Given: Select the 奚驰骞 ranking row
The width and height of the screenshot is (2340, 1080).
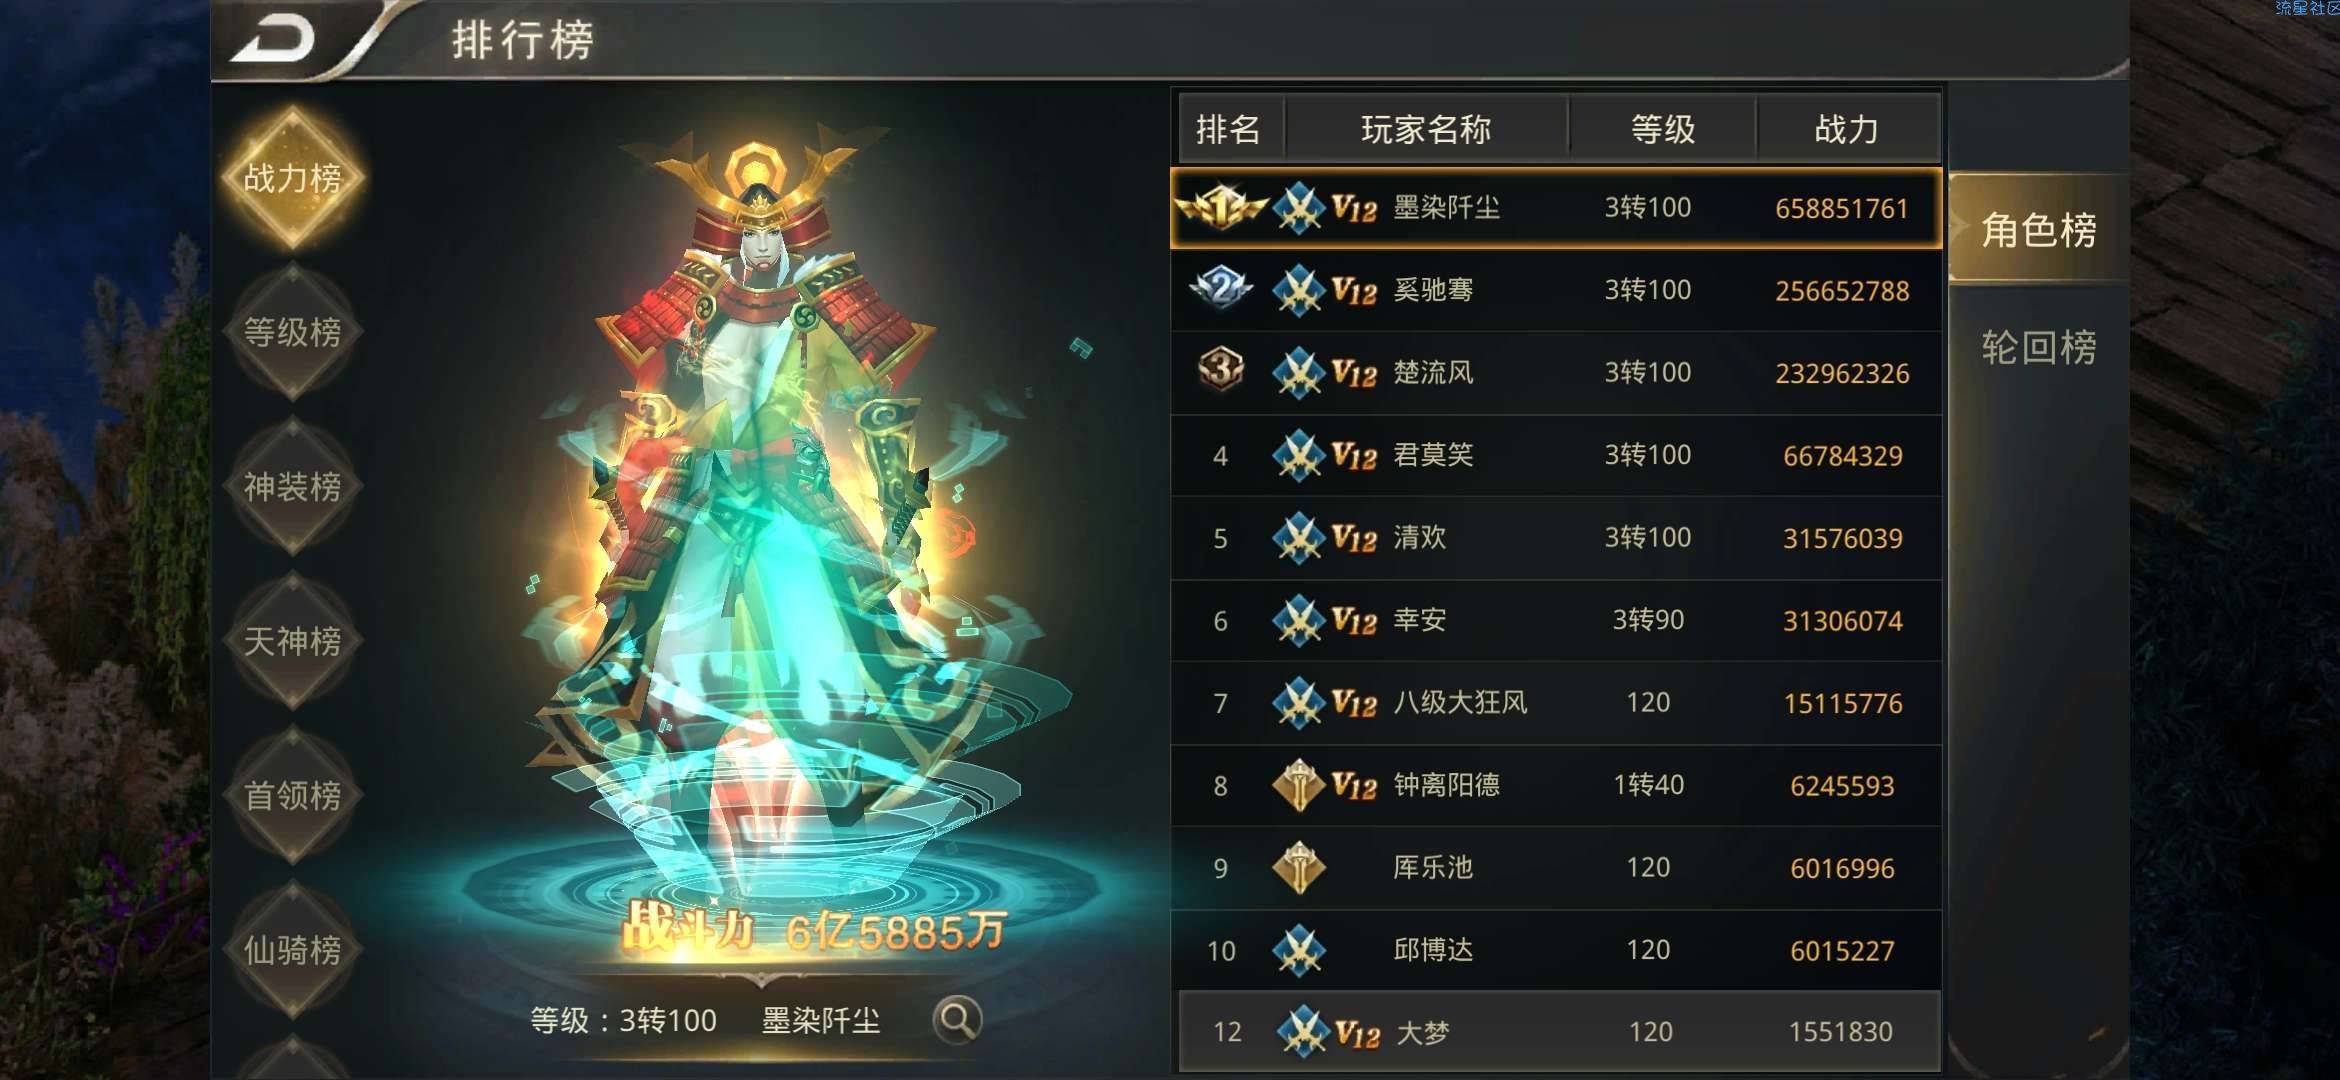Looking at the screenshot, I should click(x=1556, y=291).
